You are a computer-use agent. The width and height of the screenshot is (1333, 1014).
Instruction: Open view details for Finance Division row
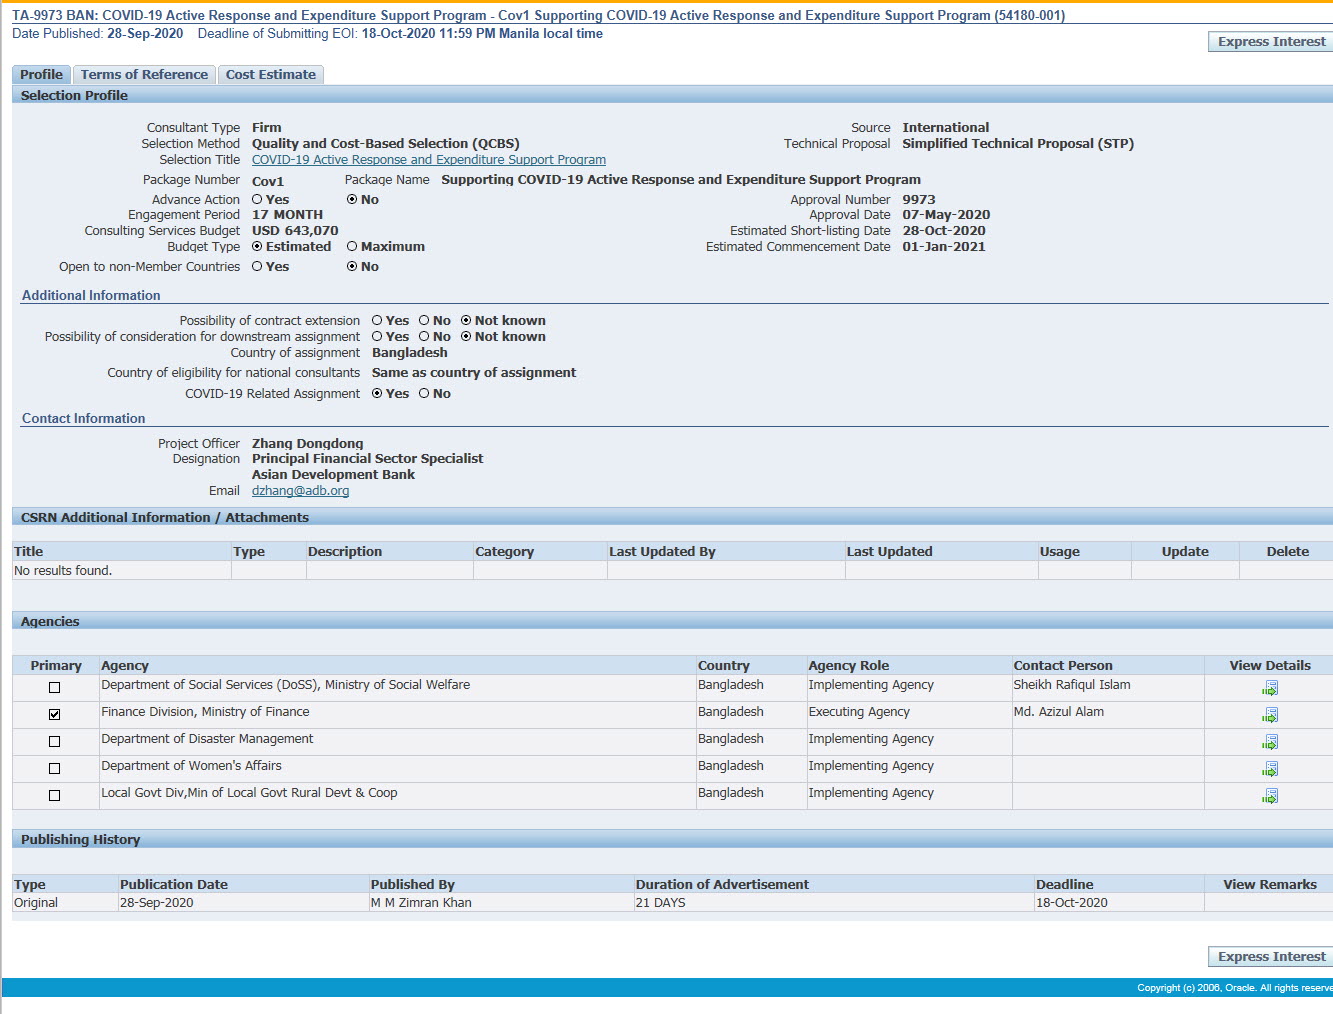coord(1269,715)
